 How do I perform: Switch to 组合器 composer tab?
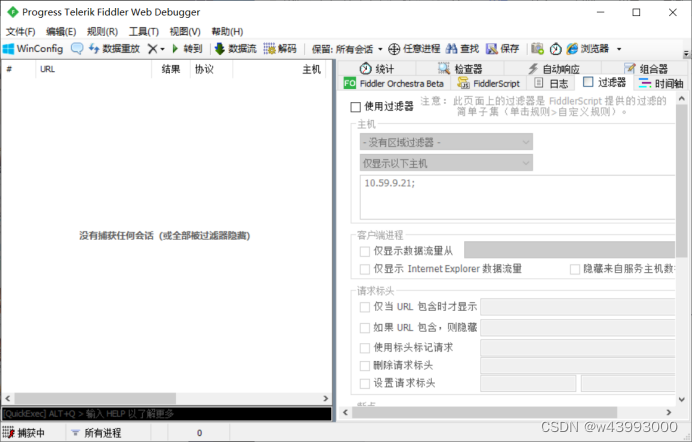pyautogui.click(x=646, y=69)
